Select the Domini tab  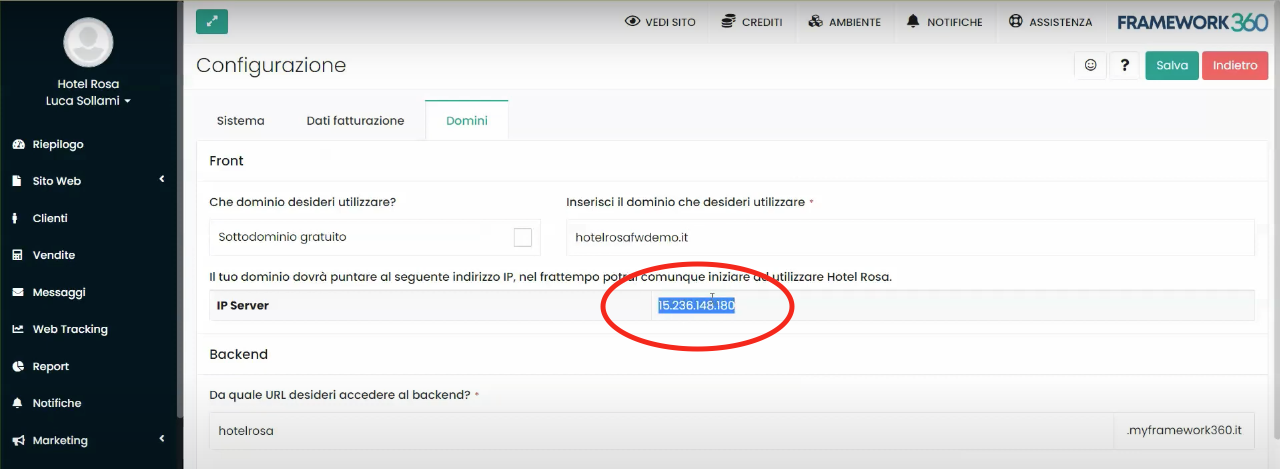[x=467, y=120]
